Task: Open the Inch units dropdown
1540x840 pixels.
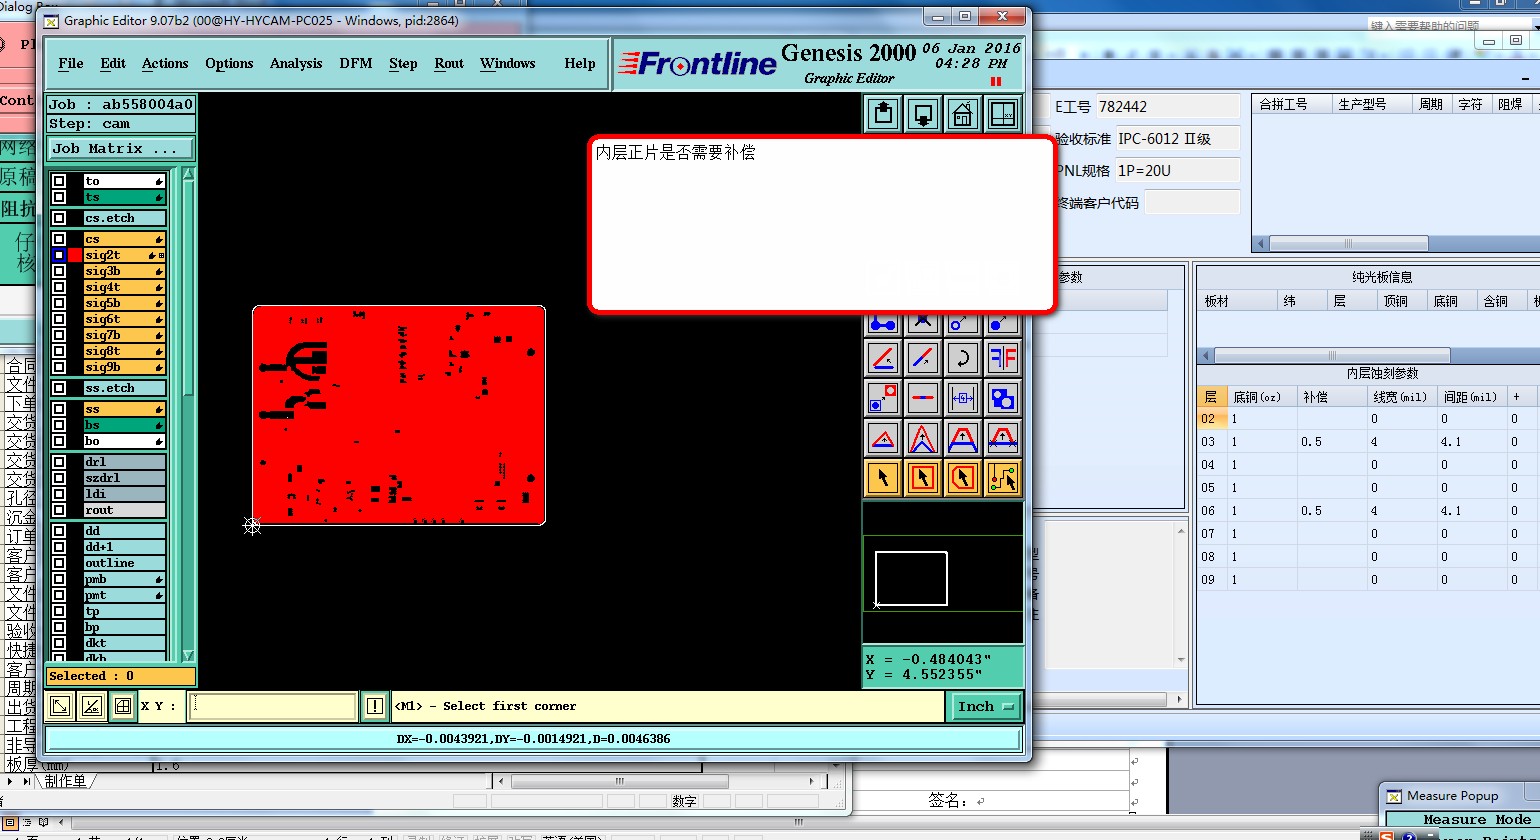Action: coord(984,706)
